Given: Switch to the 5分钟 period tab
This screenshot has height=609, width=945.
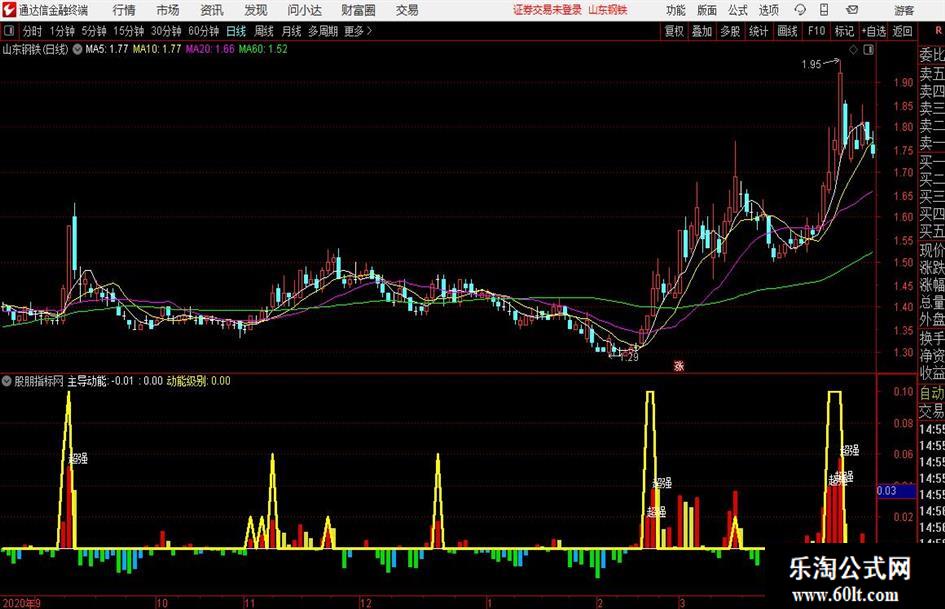Looking at the screenshot, I should [x=94, y=31].
